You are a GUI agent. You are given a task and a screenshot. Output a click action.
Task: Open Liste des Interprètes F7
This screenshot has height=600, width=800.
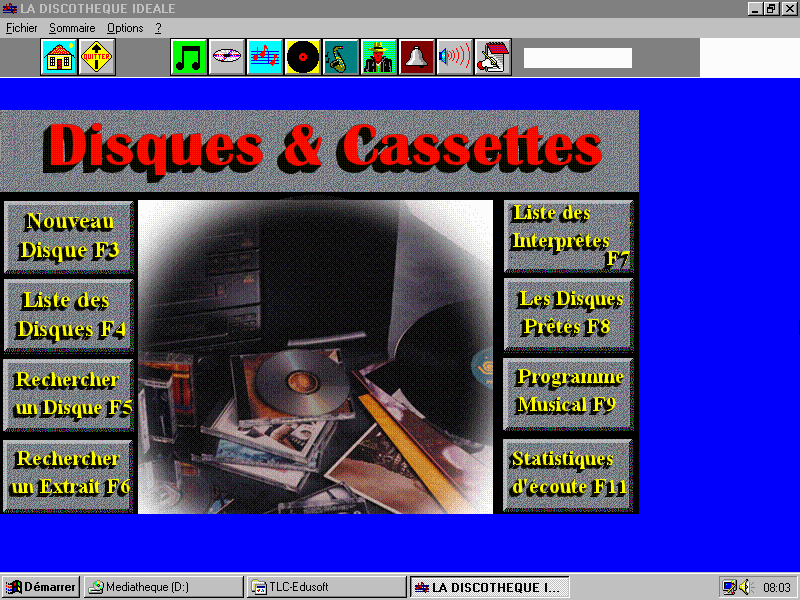(x=568, y=237)
